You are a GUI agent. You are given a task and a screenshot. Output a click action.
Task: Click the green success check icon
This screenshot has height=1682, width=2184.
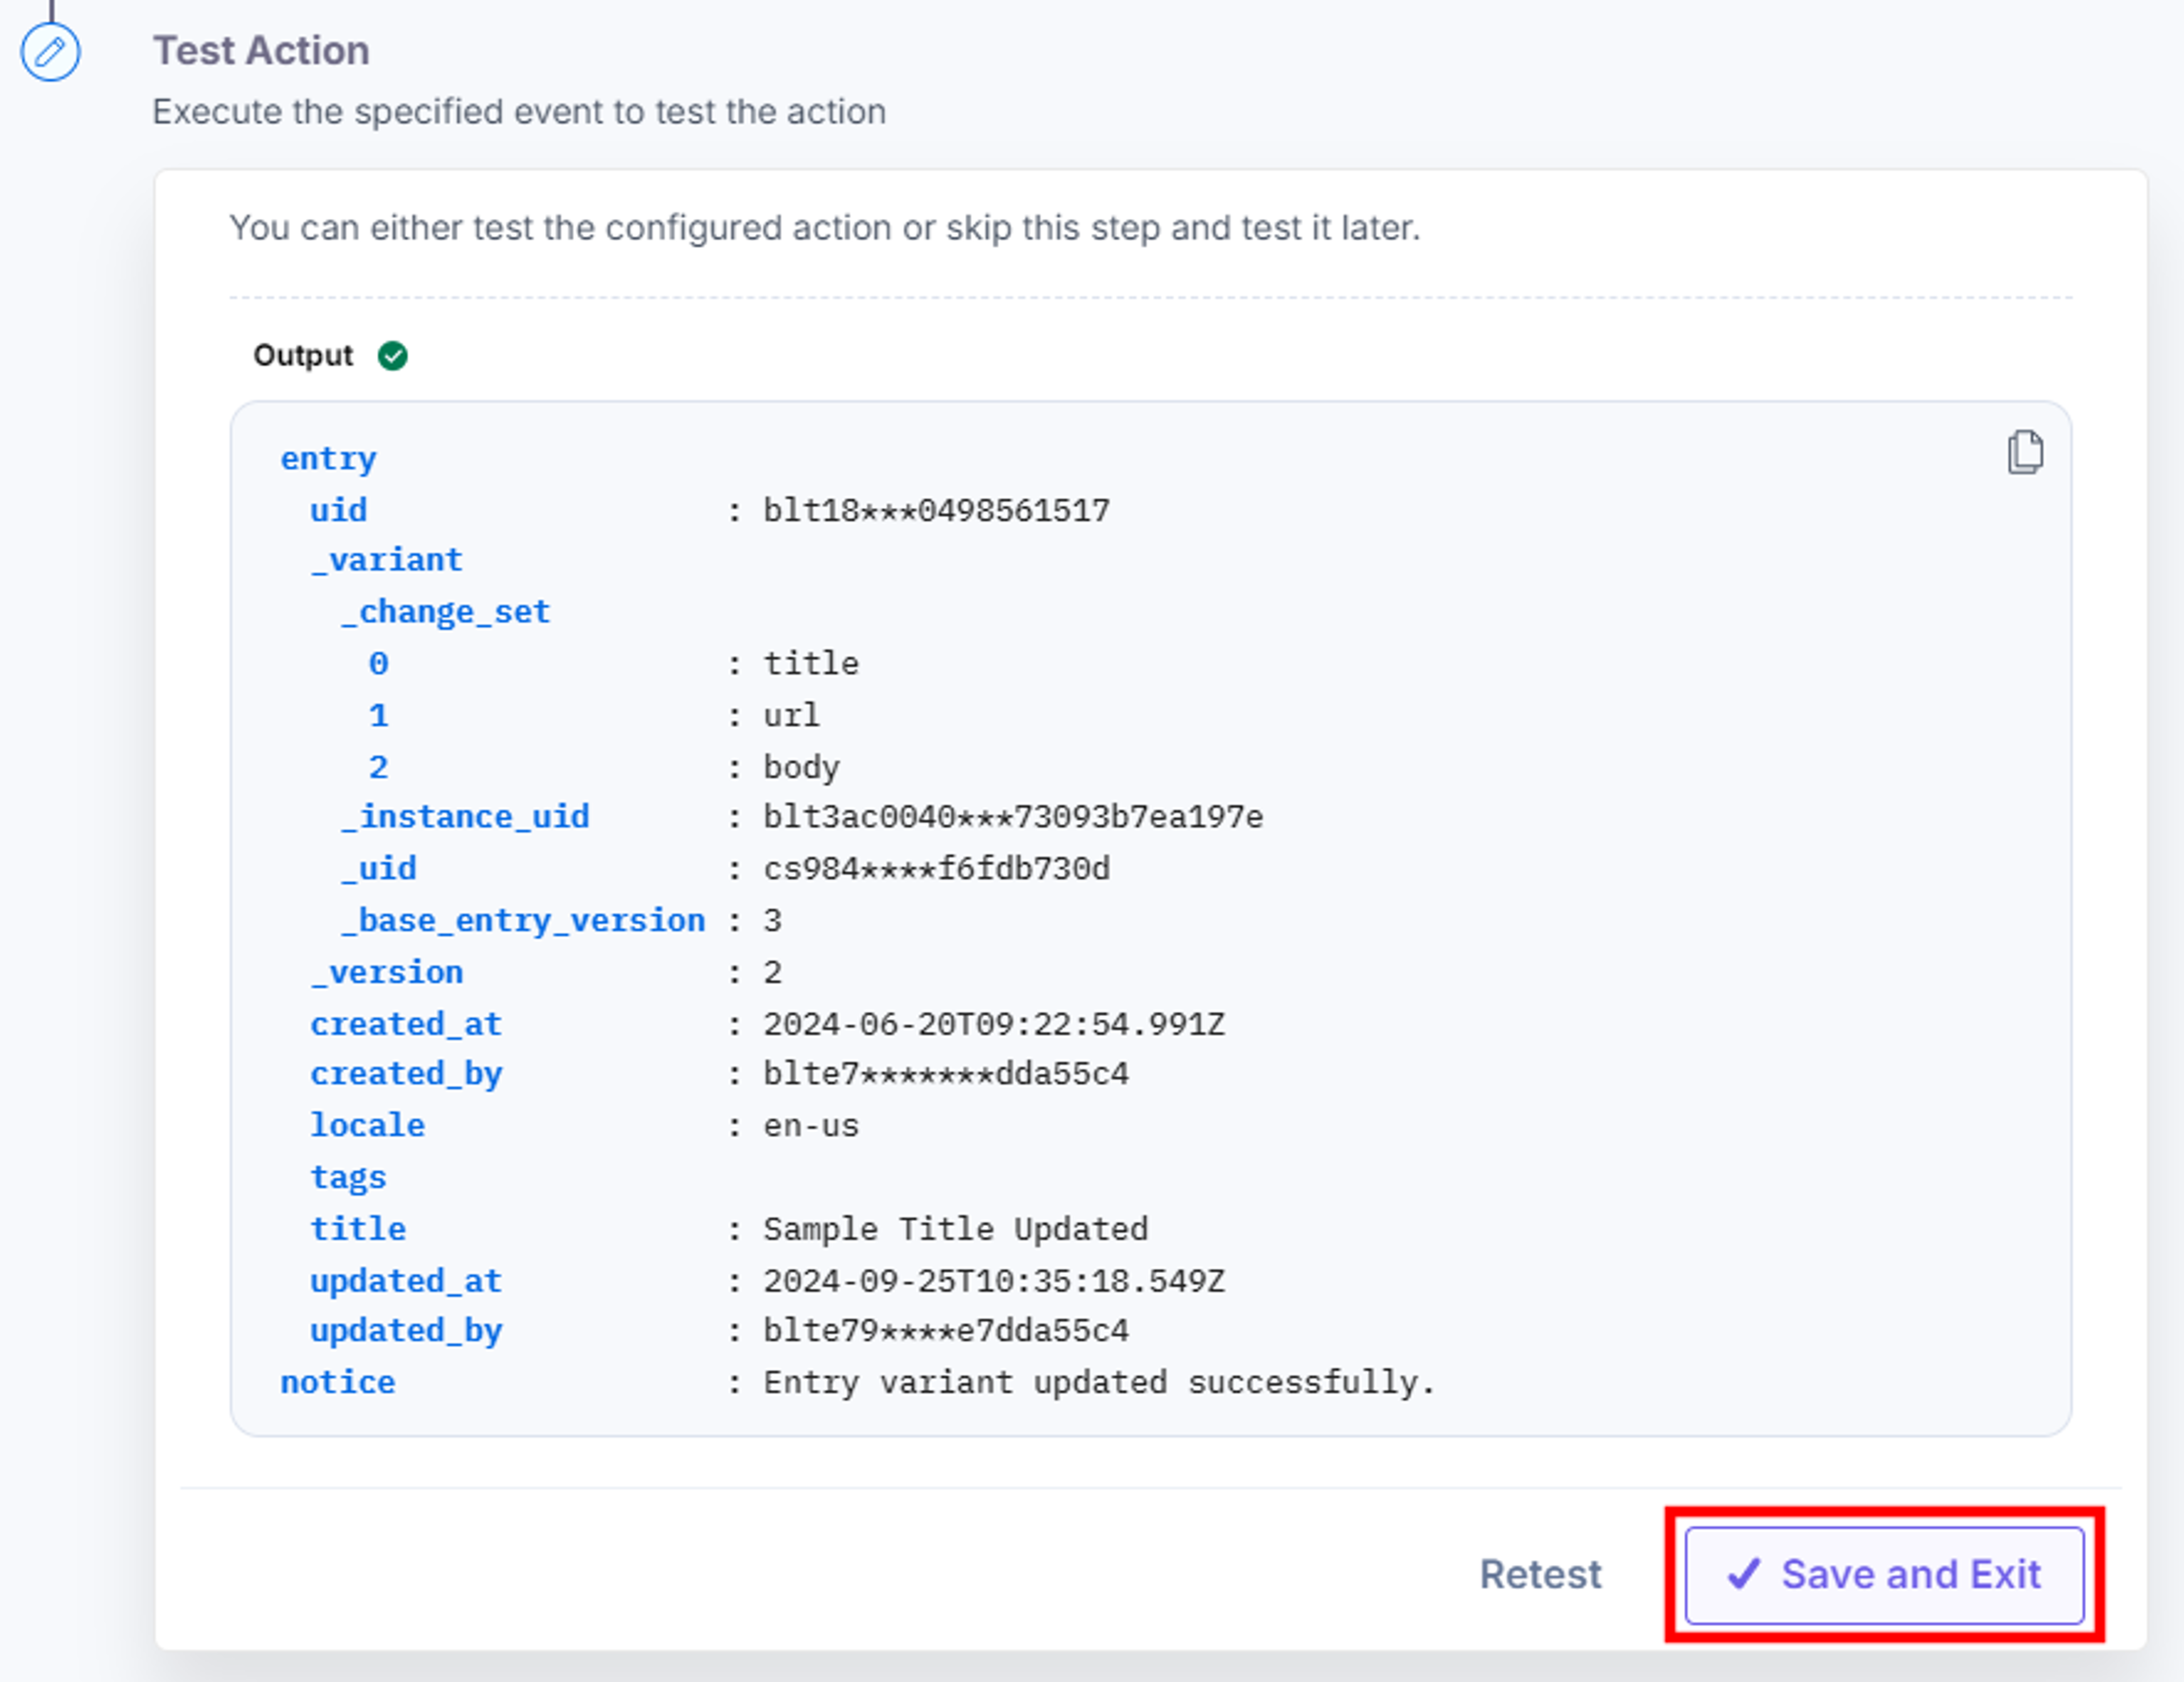point(392,355)
